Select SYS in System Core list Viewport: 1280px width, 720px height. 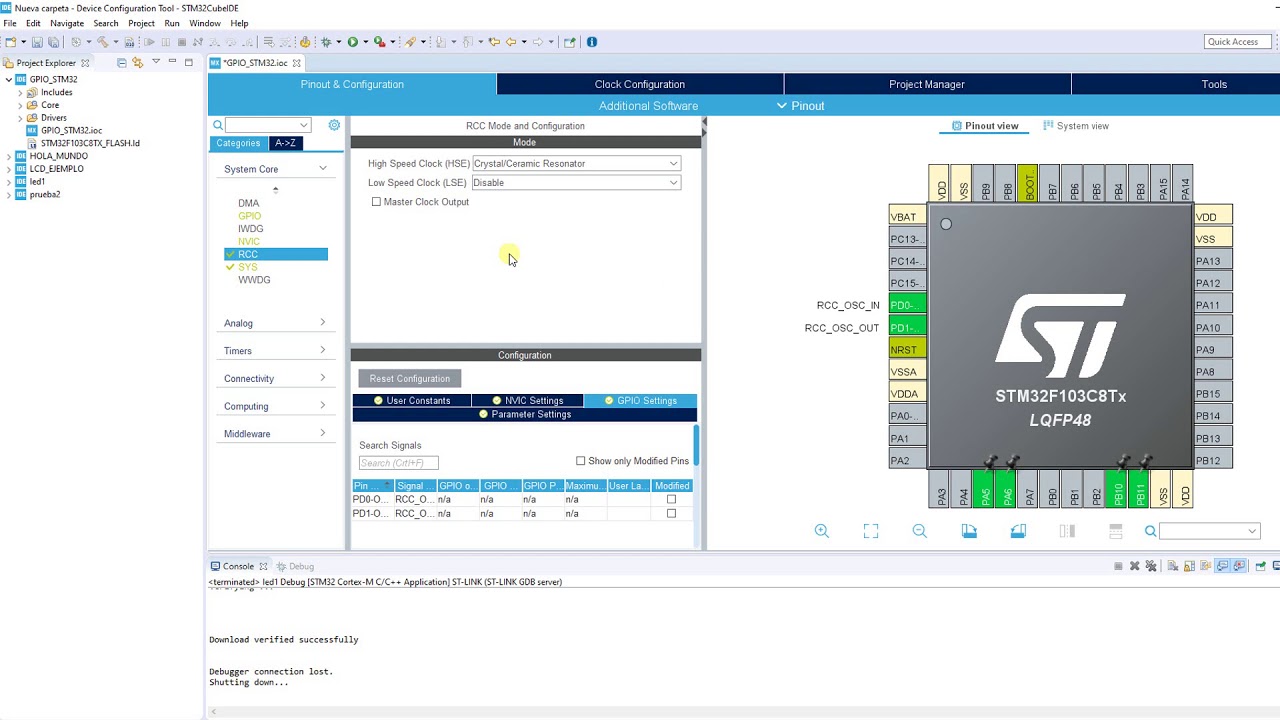click(x=248, y=267)
